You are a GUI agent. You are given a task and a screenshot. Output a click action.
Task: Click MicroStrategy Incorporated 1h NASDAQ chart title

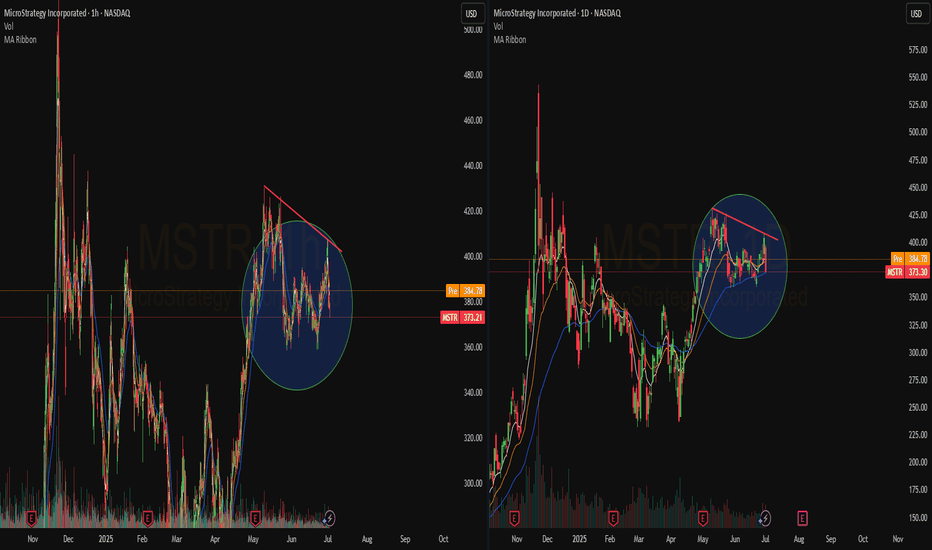coord(67,13)
